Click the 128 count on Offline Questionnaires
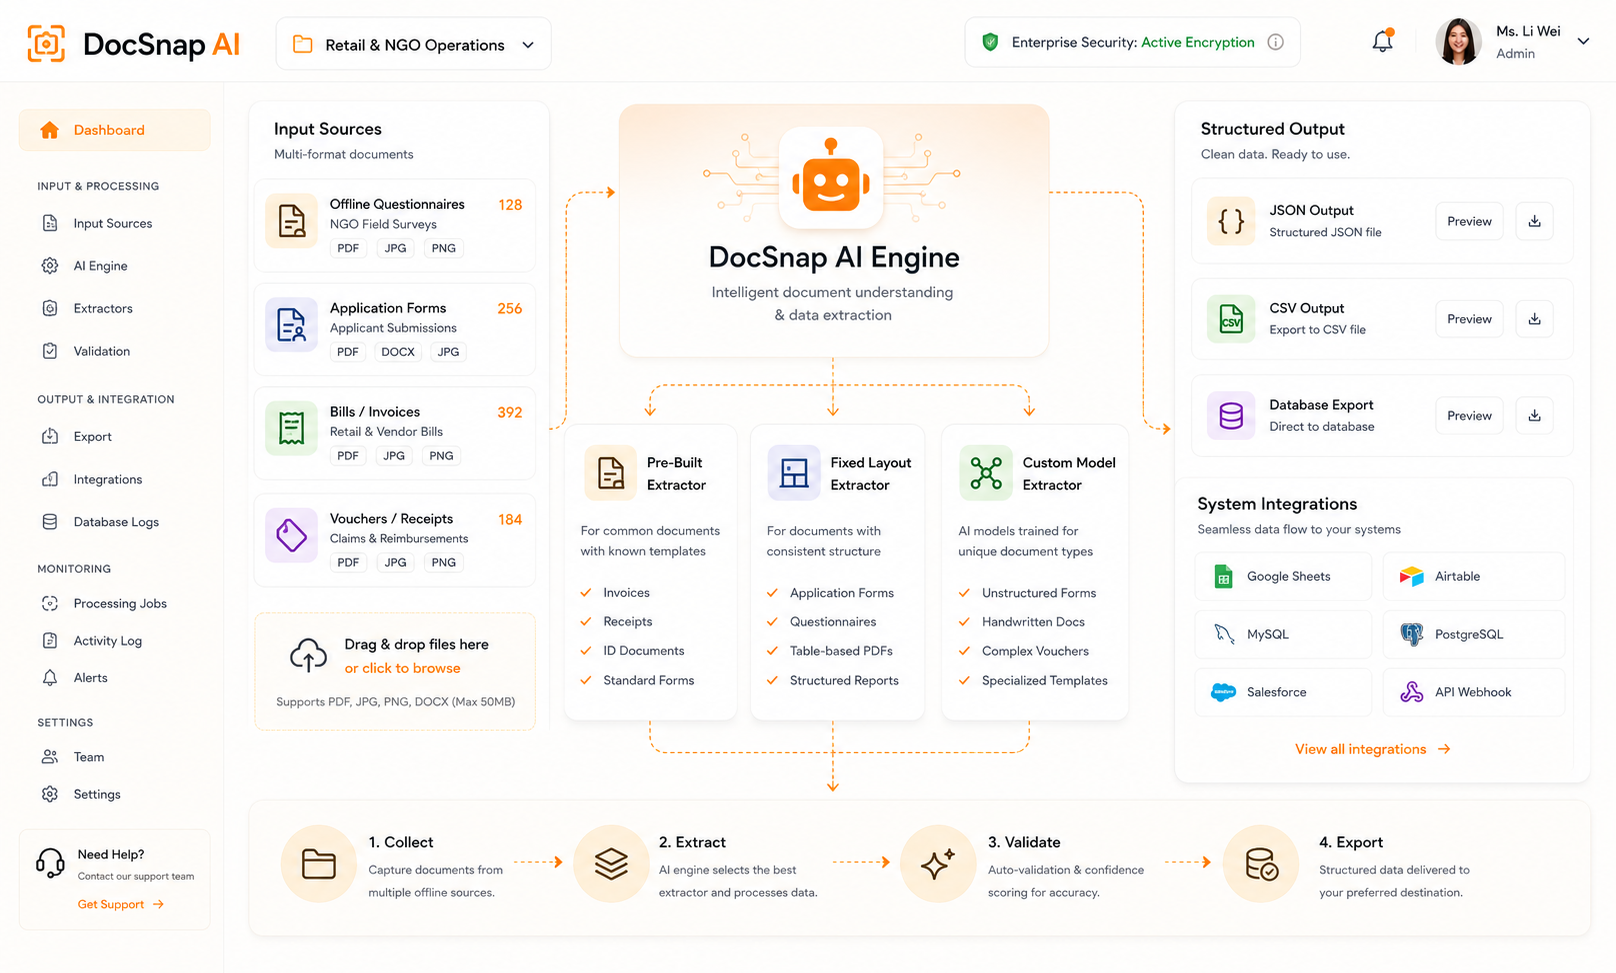 pos(510,205)
